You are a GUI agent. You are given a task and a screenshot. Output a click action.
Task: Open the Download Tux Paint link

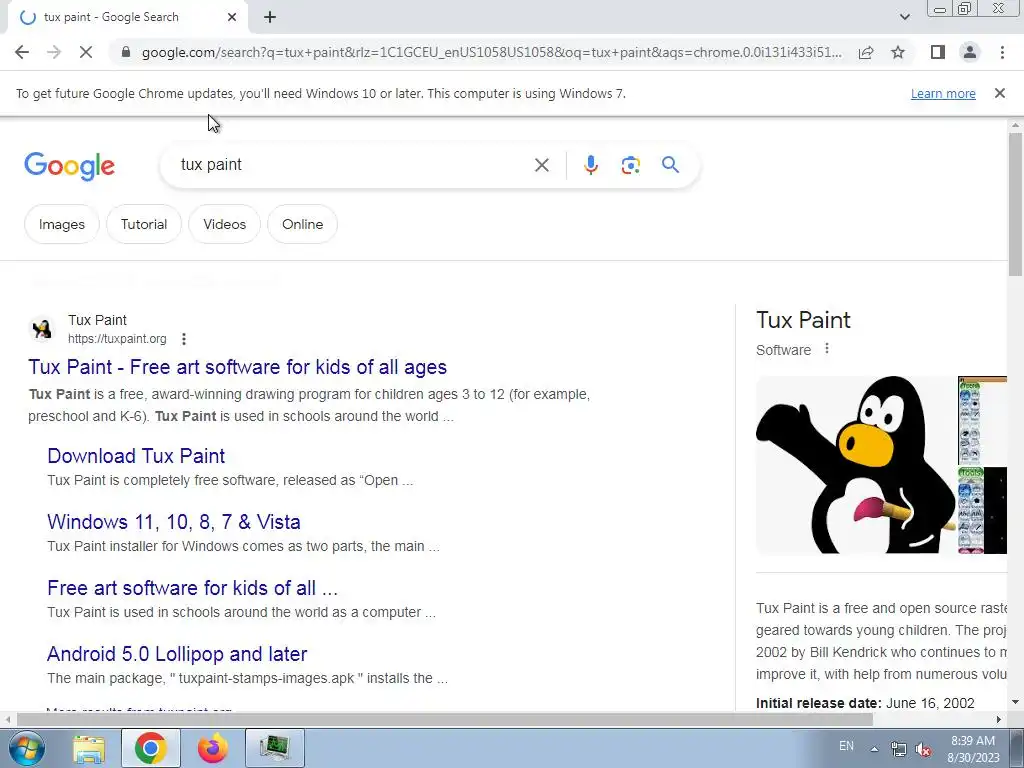pos(136,456)
